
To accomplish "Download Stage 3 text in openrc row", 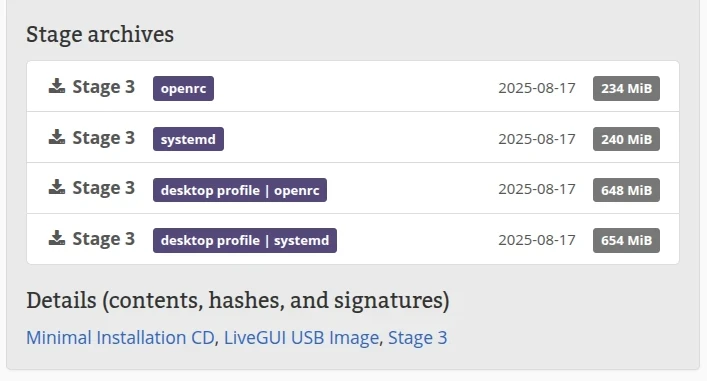I will coord(104,87).
